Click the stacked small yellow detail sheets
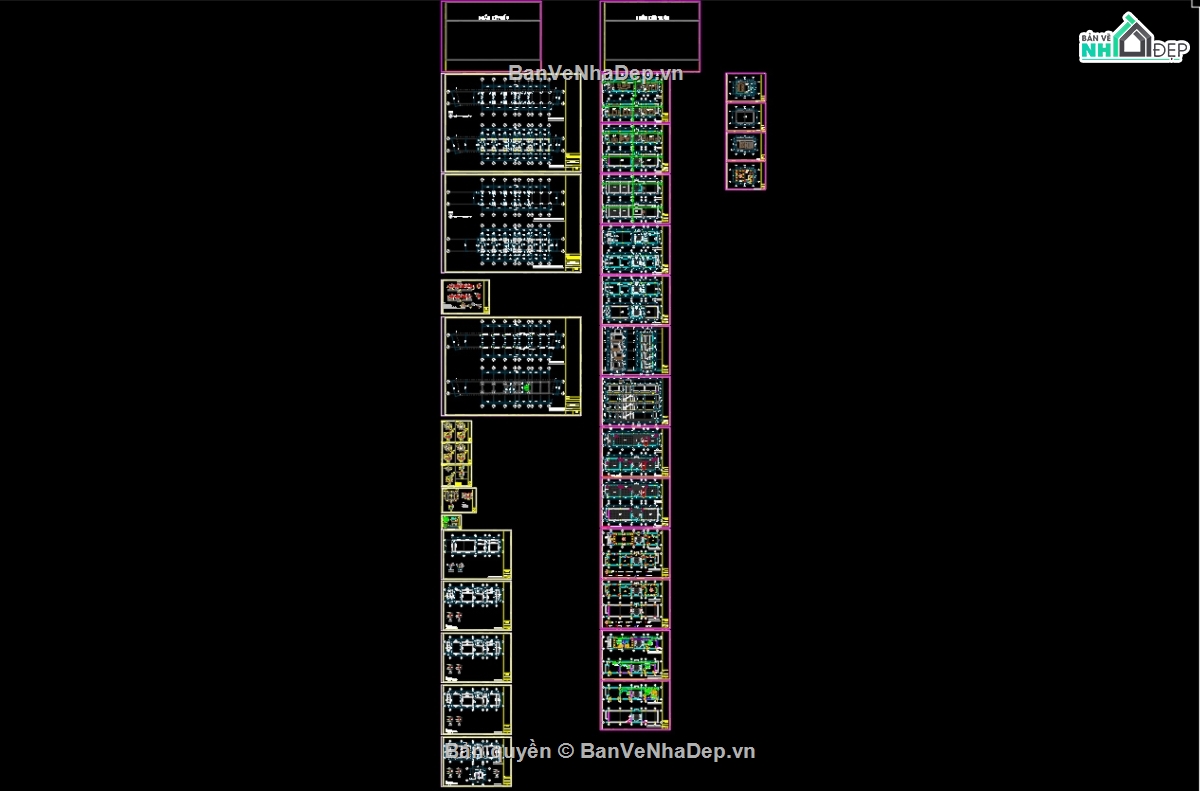1200x791 pixels. click(457, 453)
